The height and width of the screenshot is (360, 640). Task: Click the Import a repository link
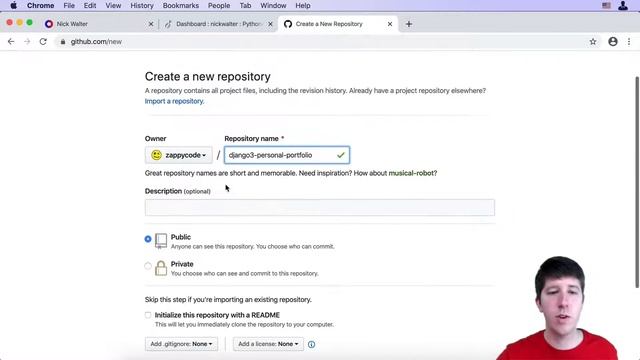click(x=174, y=101)
